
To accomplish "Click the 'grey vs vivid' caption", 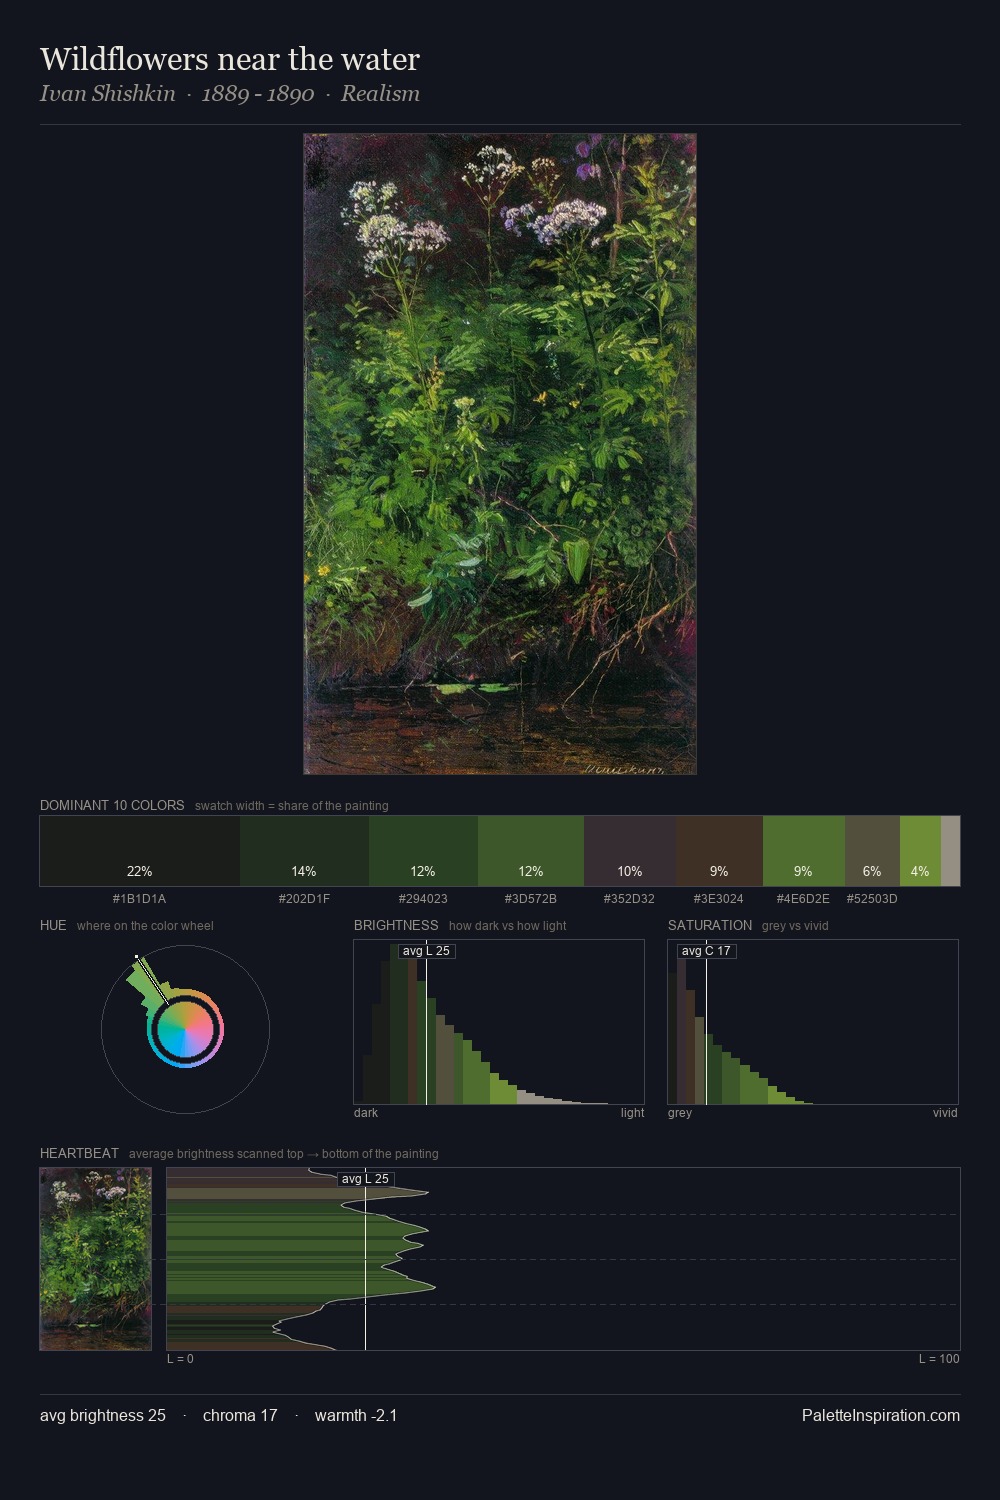I will pyautogui.click(x=795, y=926).
